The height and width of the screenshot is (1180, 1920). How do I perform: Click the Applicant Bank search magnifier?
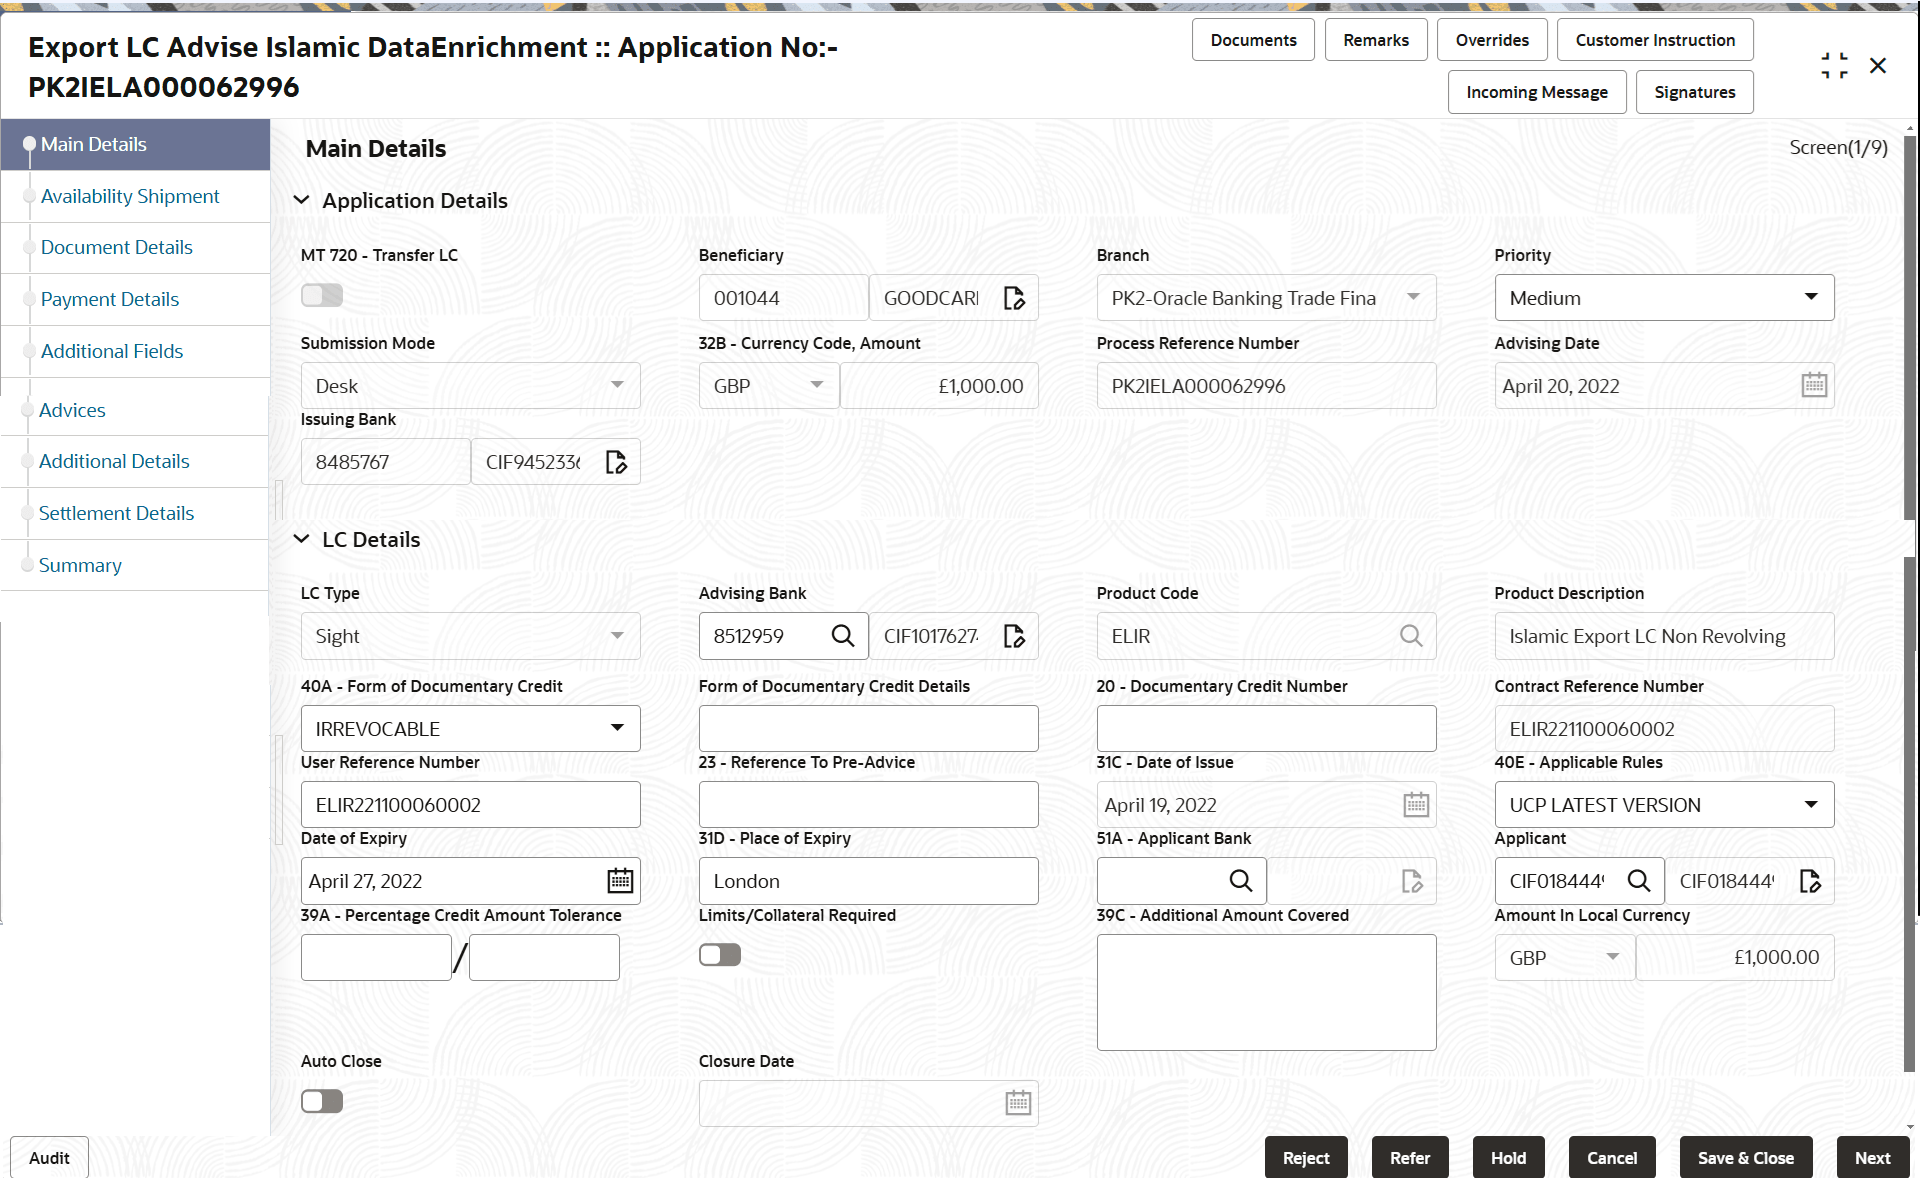[1240, 881]
